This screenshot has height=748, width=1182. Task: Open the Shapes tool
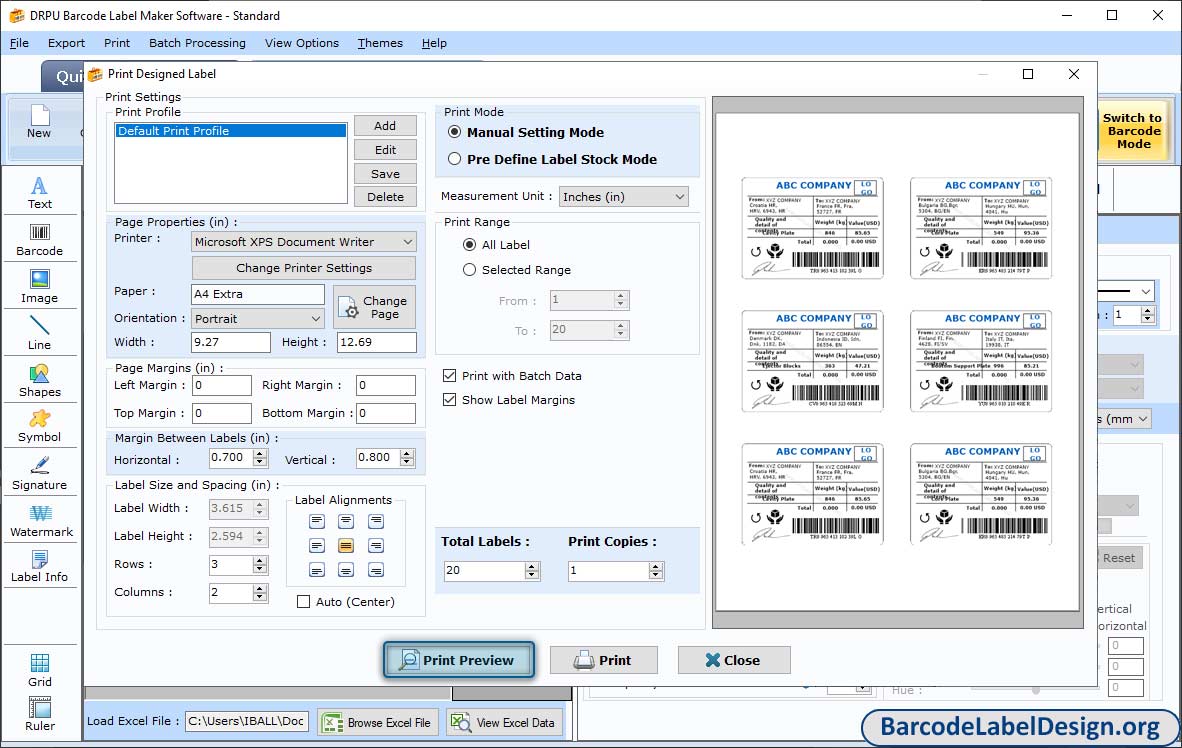point(39,381)
